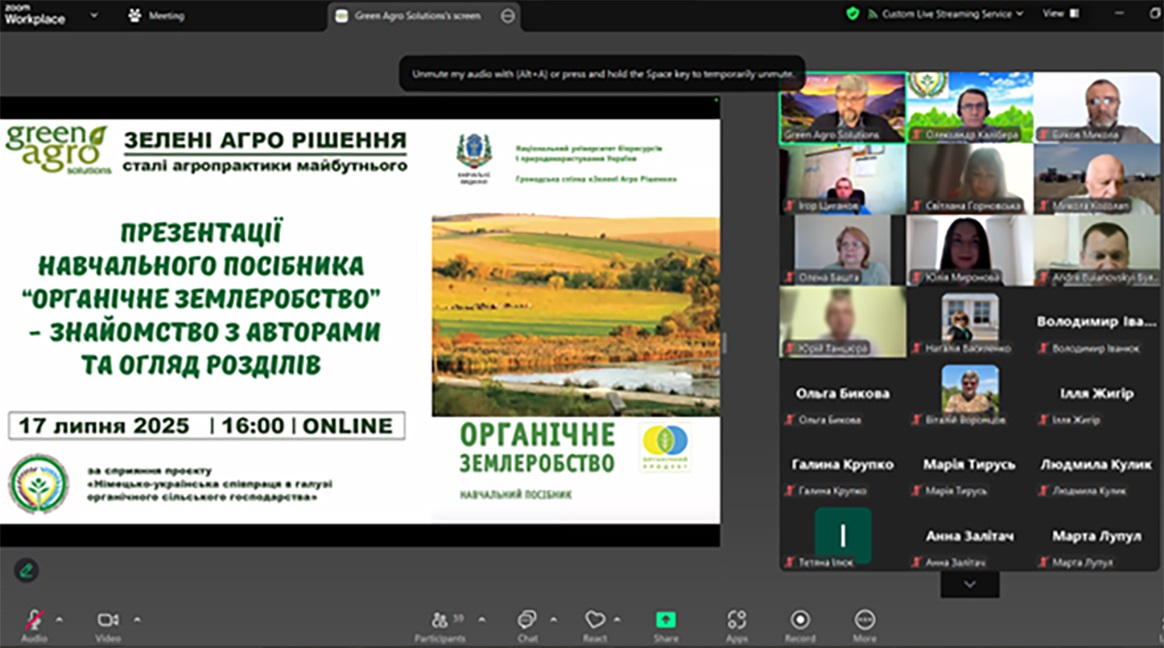Image resolution: width=1164 pixels, height=648 pixels.
Task: Select Олександр Калібера's video thumbnail
Action: 969,107
